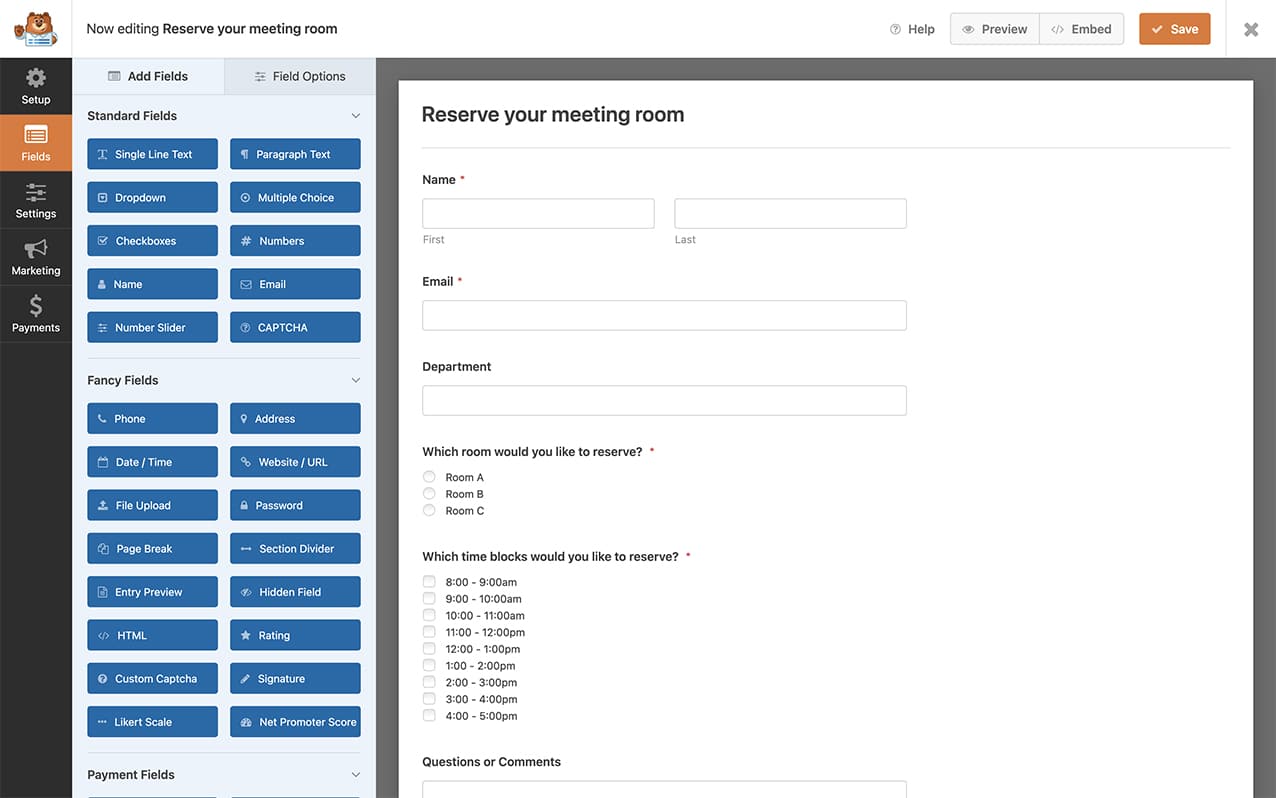The image size is (1276, 798).
Task: Switch to the Marketing sidebar section
Action: [x=35, y=256]
